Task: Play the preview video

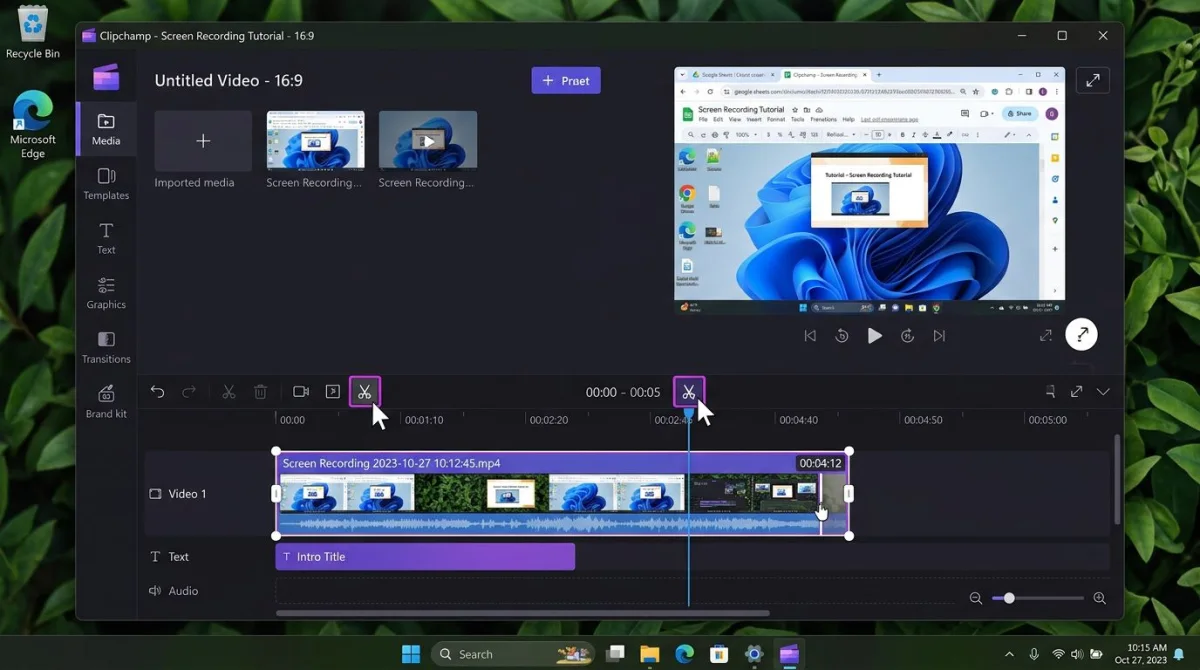Action: (874, 336)
